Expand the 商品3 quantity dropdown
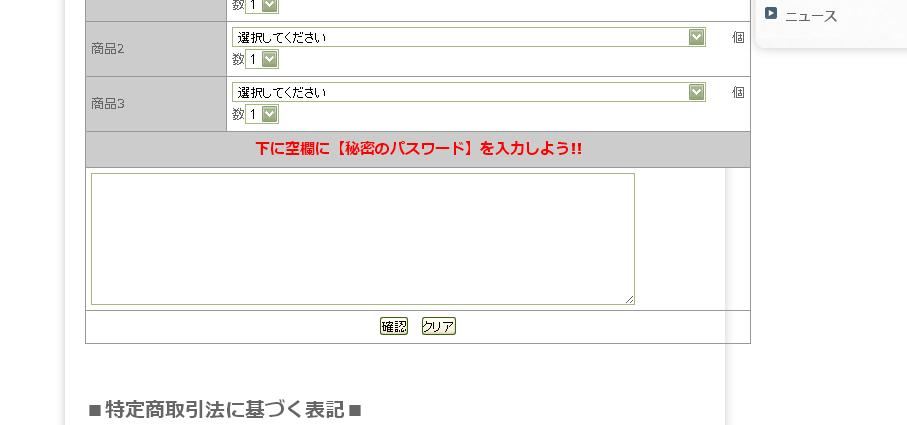This screenshot has height=425, width=907. click(262, 114)
